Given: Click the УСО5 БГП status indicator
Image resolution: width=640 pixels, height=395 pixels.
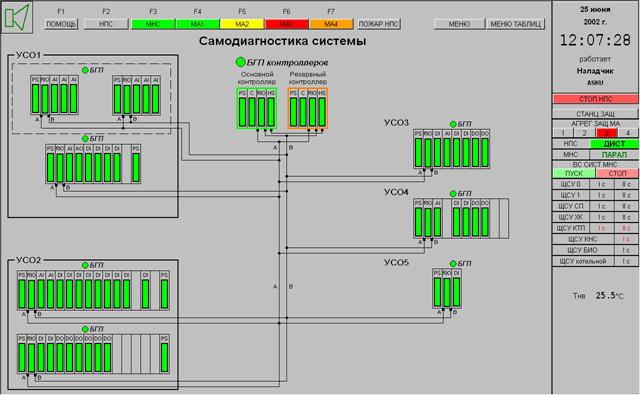Looking at the screenshot, I should 453,264.
